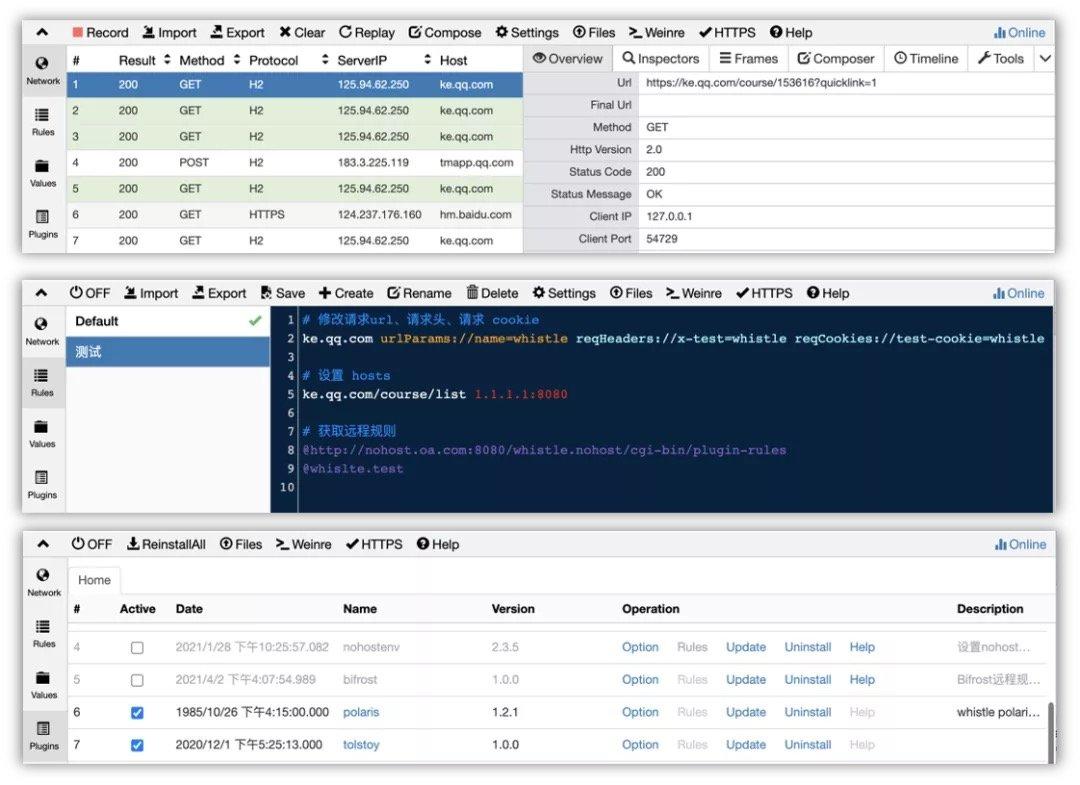The image size is (1080, 785).
Task: Sort by Result column arrows
Action: (167, 60)
